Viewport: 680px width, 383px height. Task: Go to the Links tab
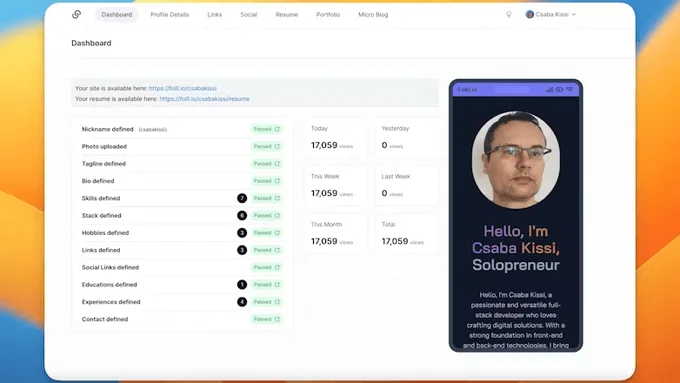[214, 14]
